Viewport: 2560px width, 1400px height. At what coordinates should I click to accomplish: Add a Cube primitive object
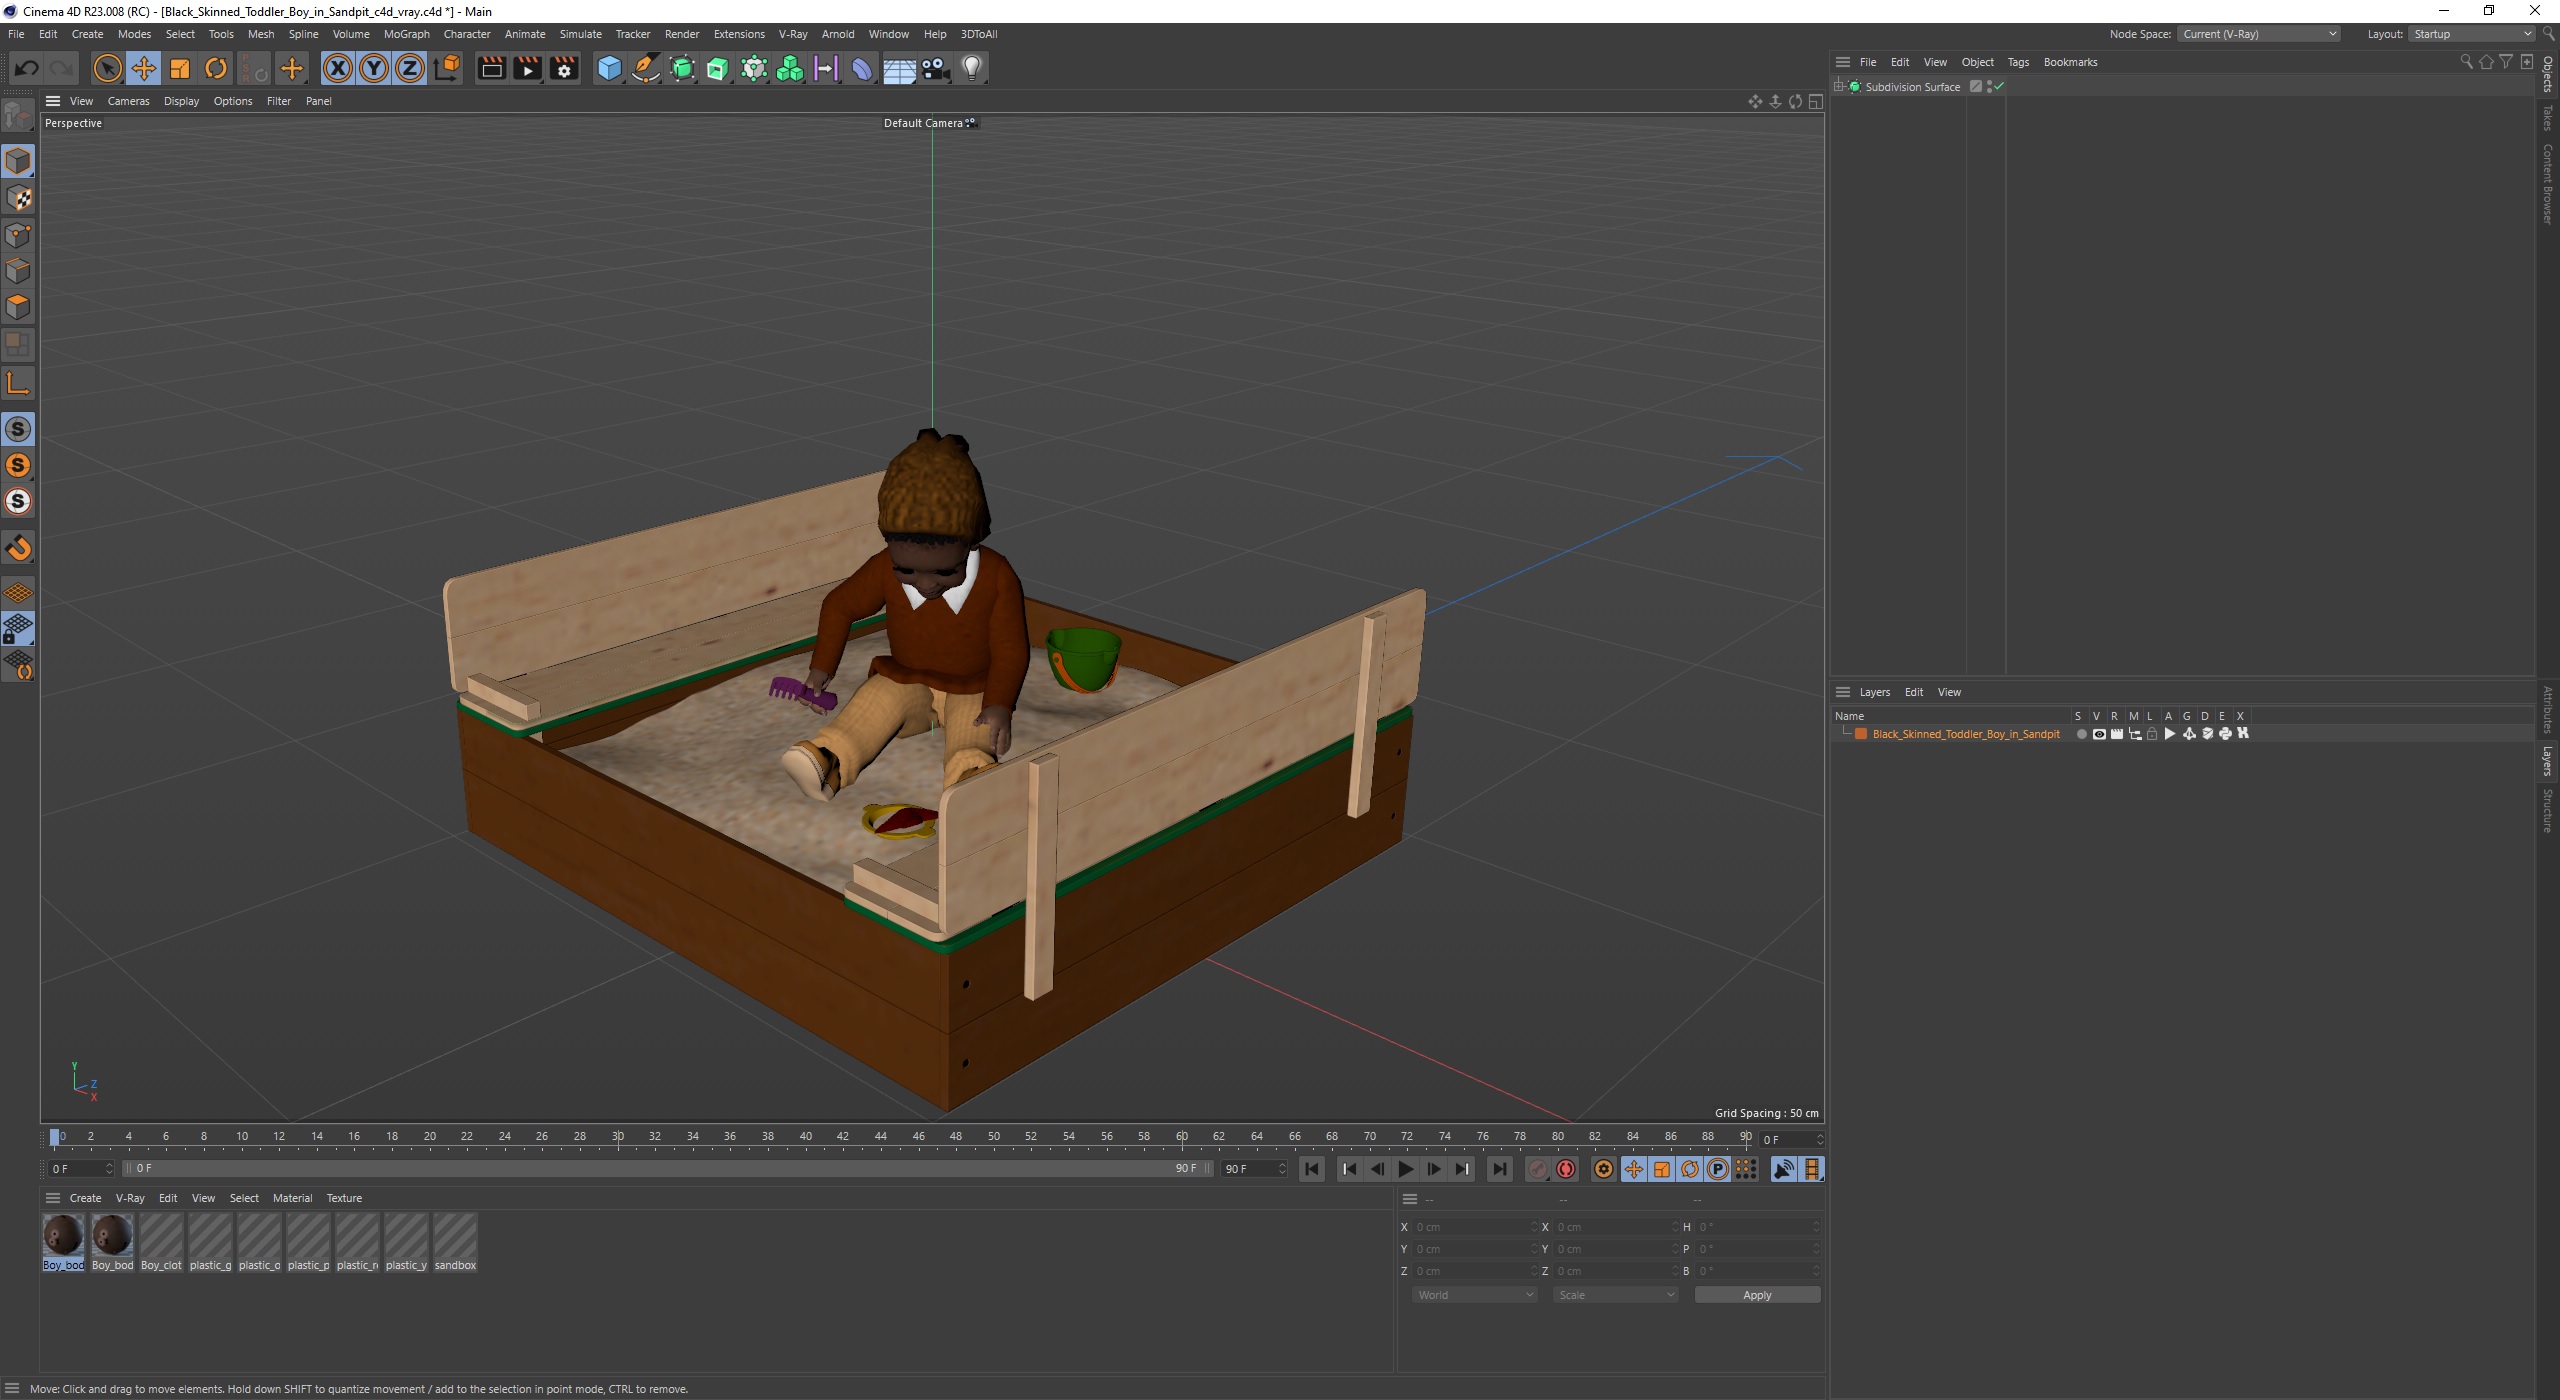point(609,68)
